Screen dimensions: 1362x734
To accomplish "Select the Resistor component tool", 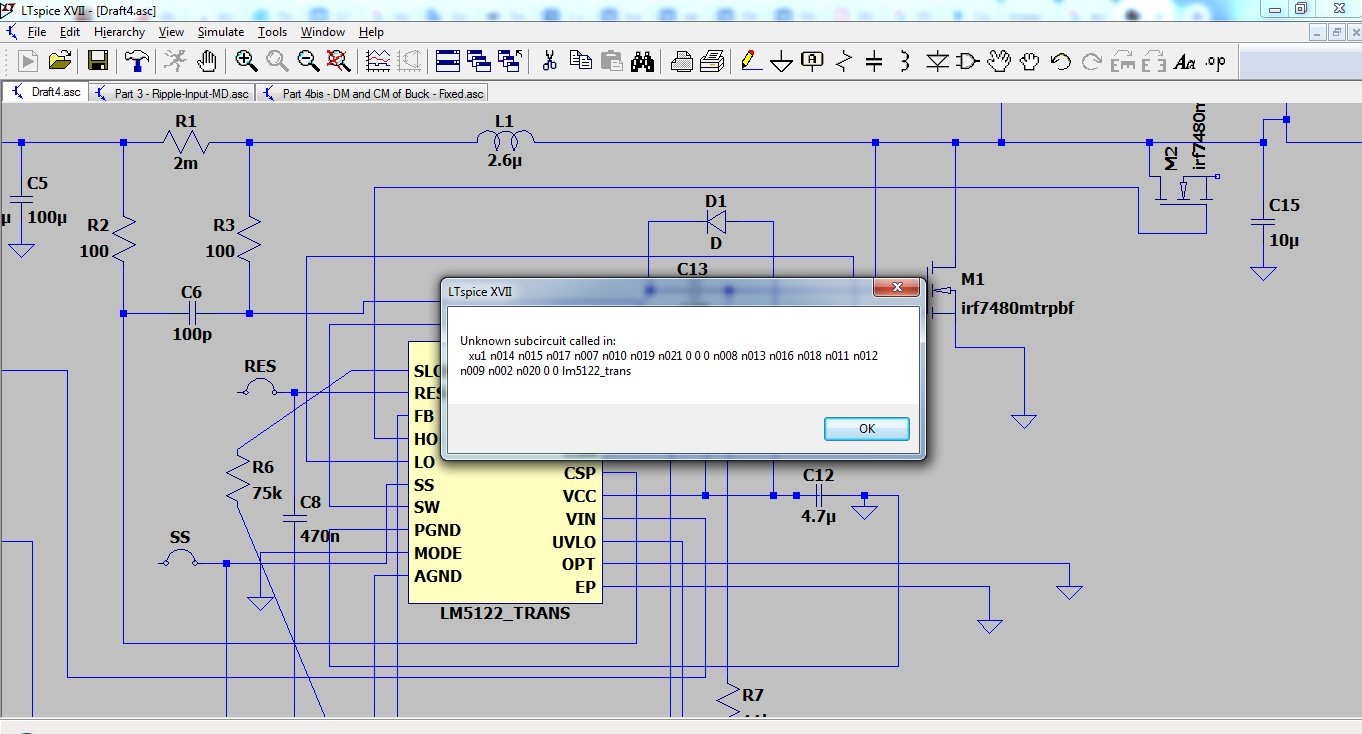I will click(844, 61).
